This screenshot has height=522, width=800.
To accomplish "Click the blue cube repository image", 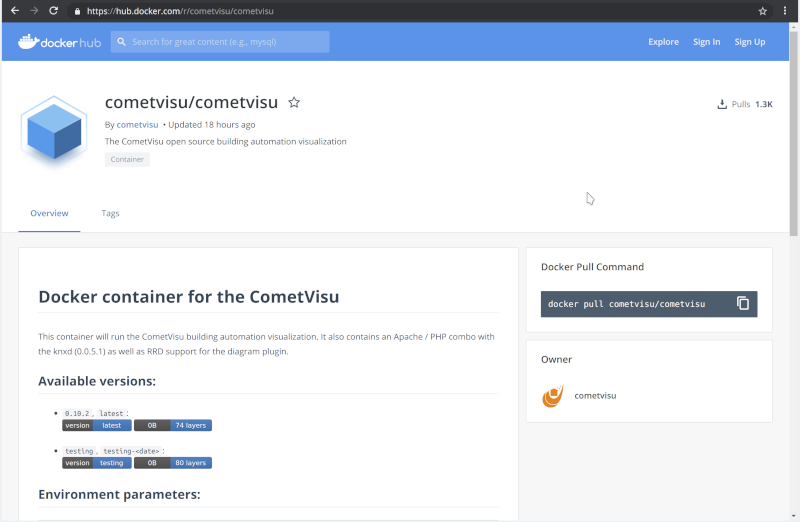I will (54, 133).
